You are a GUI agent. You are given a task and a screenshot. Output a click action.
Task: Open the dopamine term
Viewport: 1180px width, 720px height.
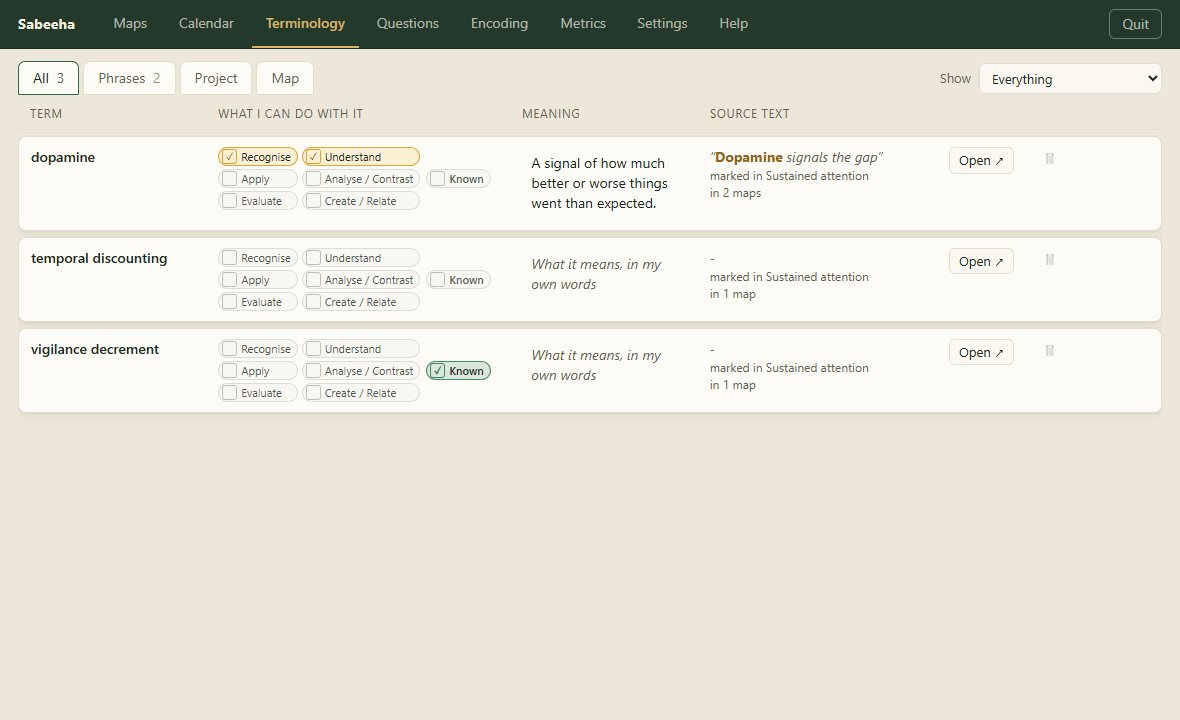pos(981,161)
